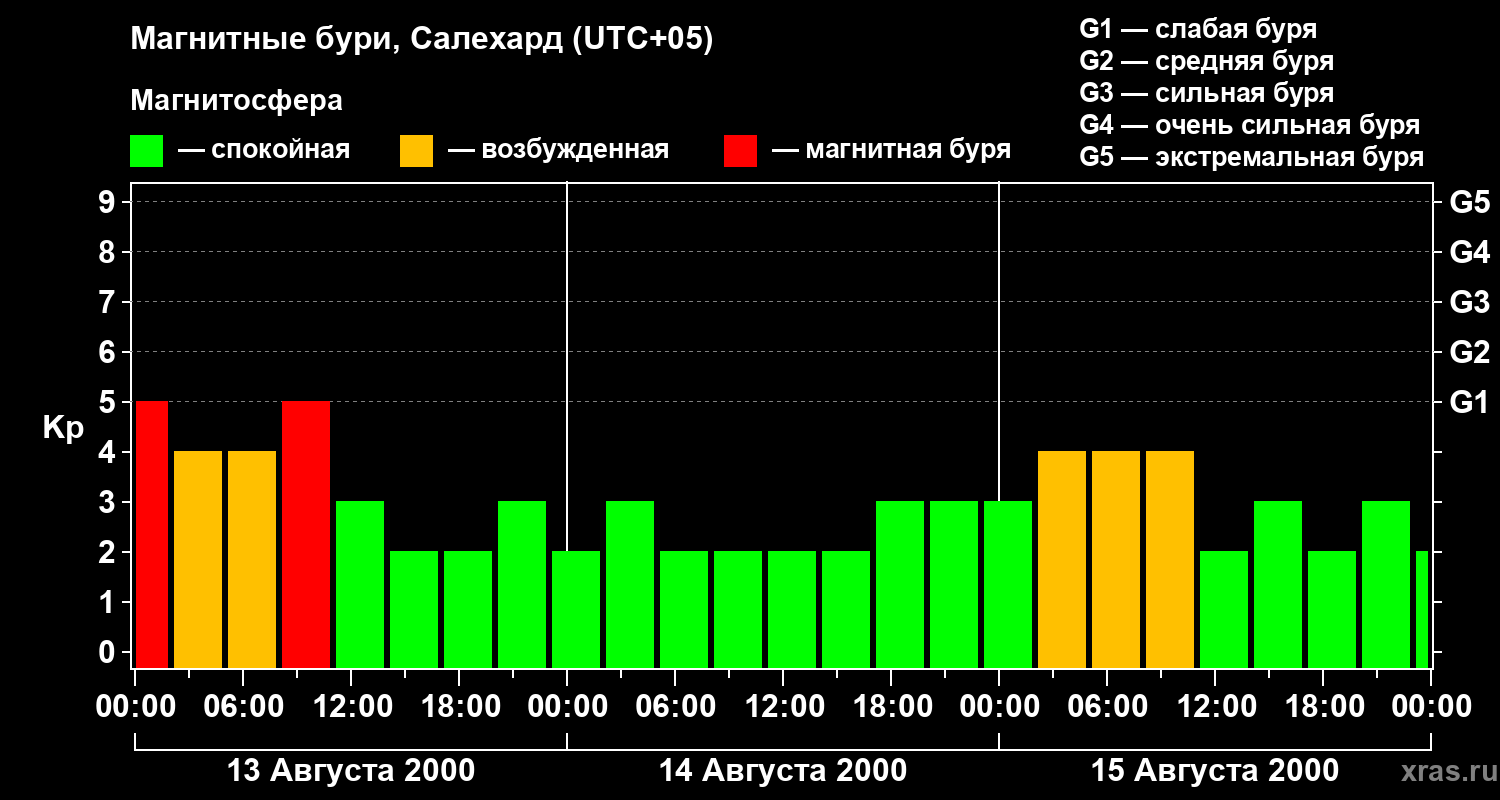Click the Kp axis tick label 9
Screen dimensions: 1500x800
(109, 202)
